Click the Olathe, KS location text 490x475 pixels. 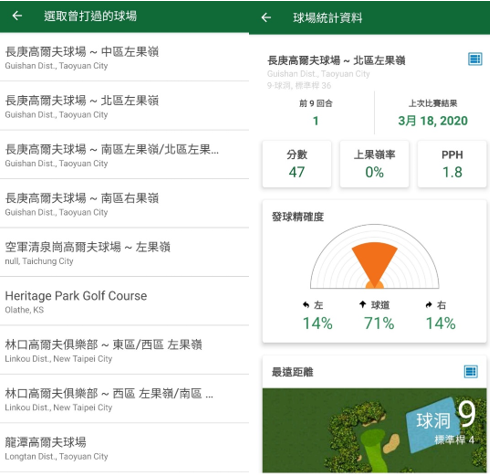tap(24, 310)
